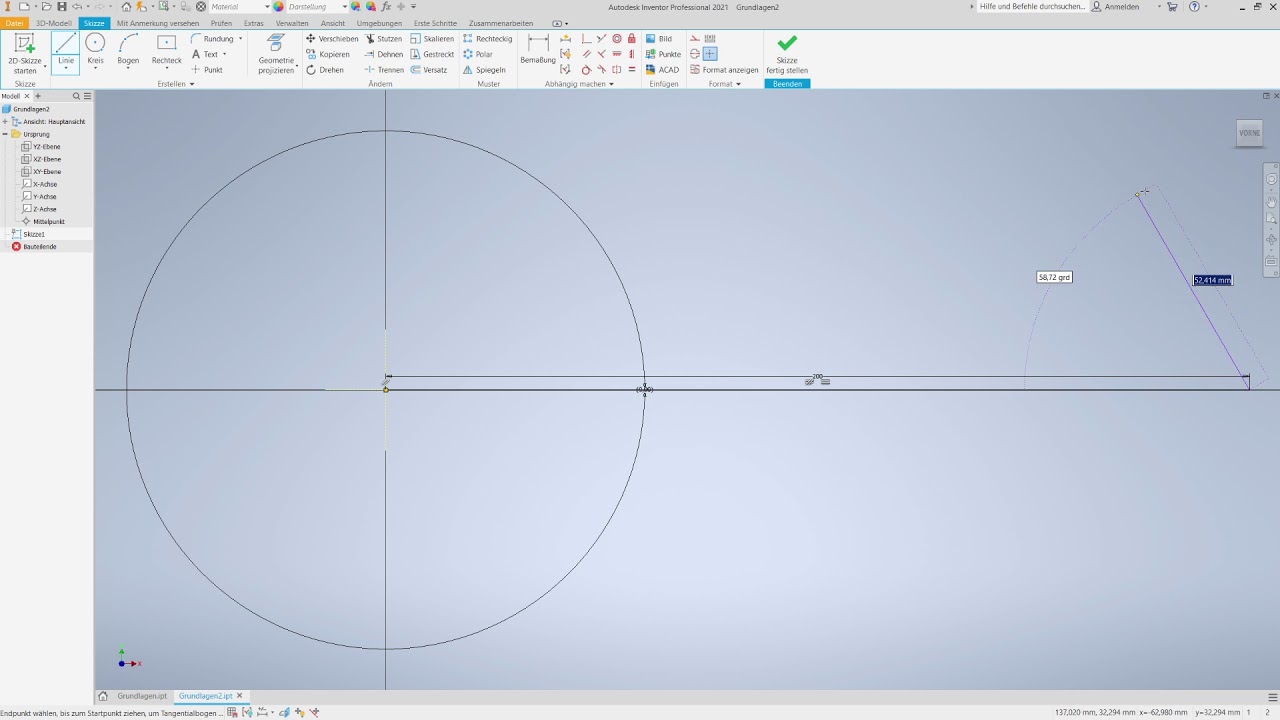Click the 58,72 grd angle input
This screenshot has width=1280, height=720.
click(x=1054, y=277)
